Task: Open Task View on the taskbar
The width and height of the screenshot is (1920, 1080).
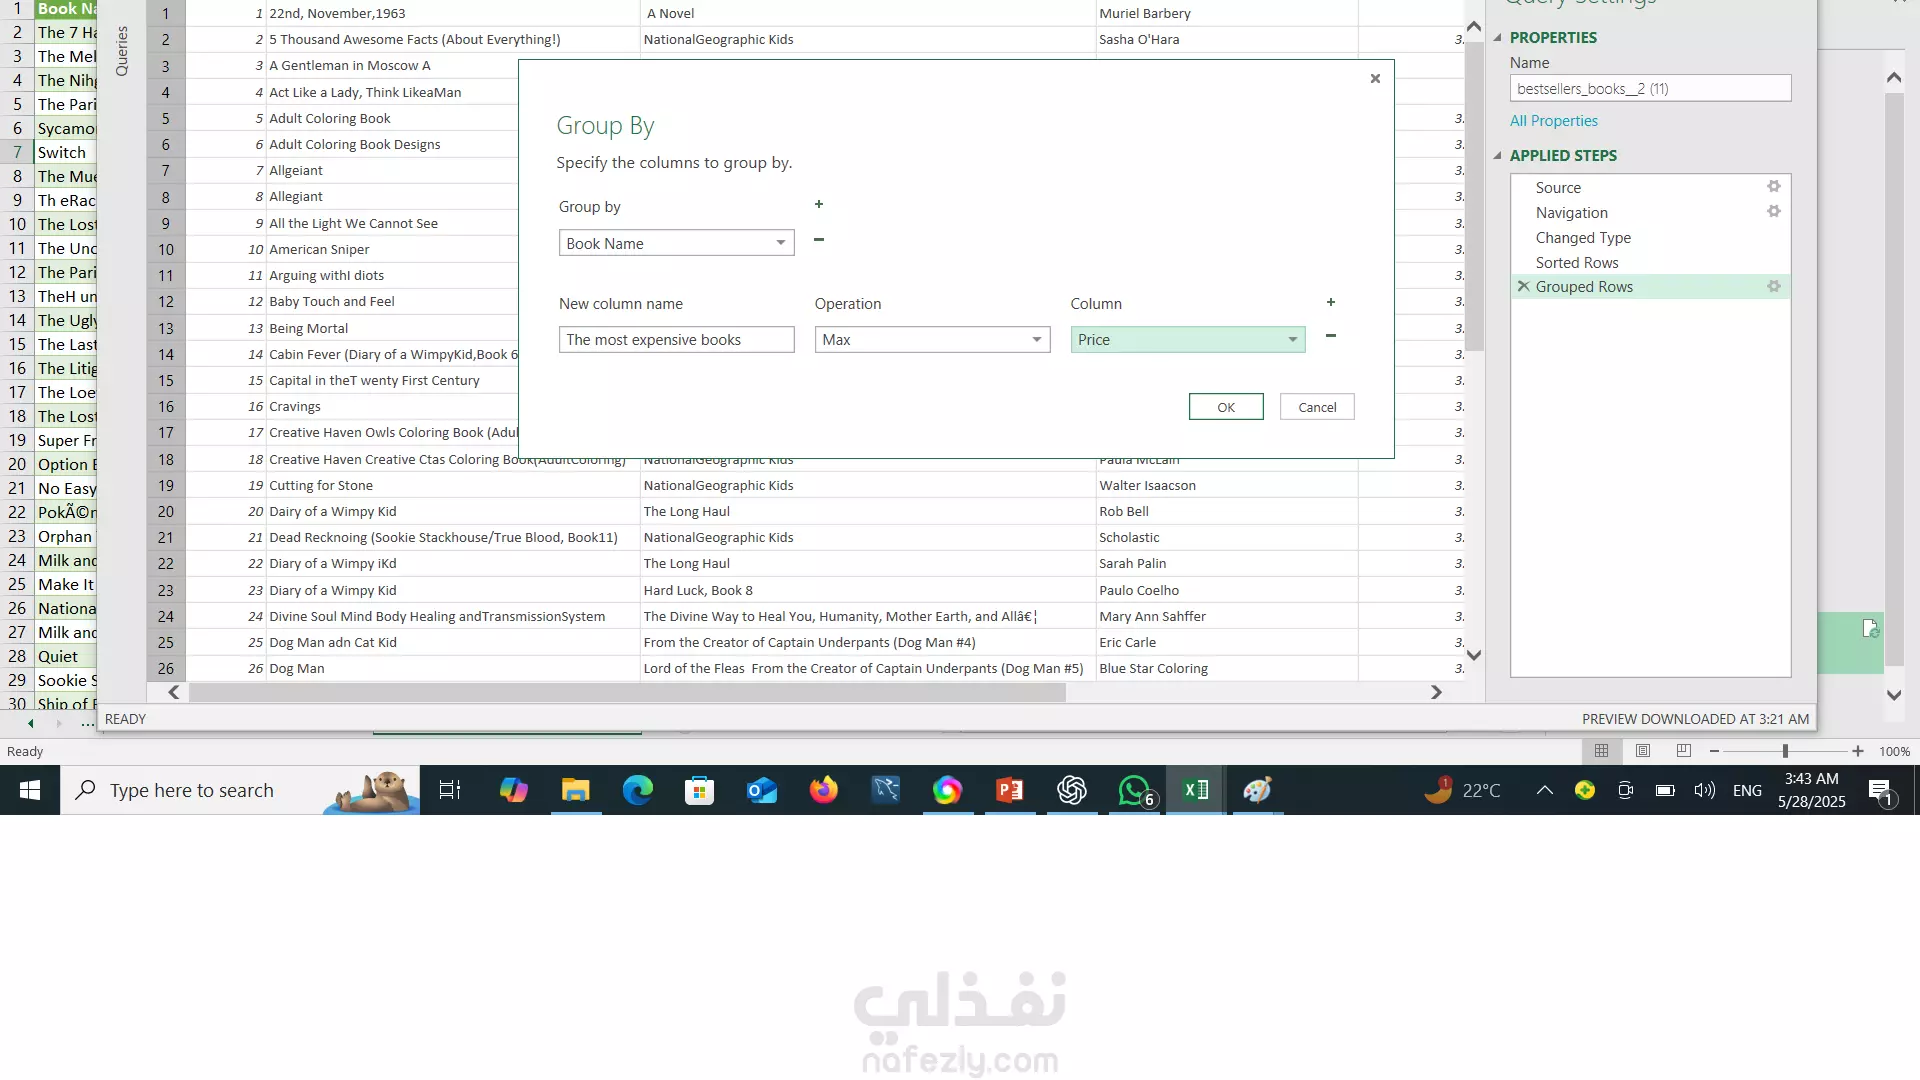Action: [x=450, y=790]
